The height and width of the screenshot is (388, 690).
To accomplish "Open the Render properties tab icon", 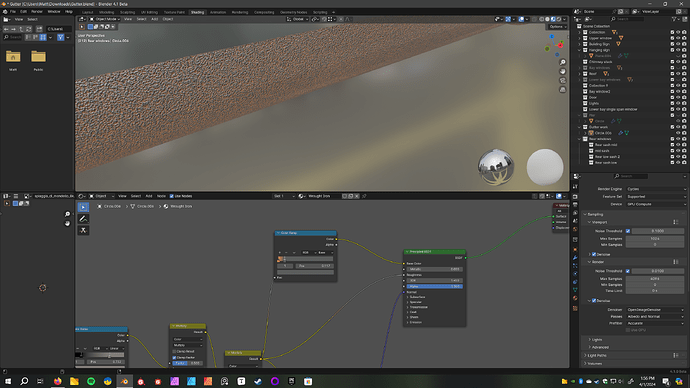I will tap(575, 197).
